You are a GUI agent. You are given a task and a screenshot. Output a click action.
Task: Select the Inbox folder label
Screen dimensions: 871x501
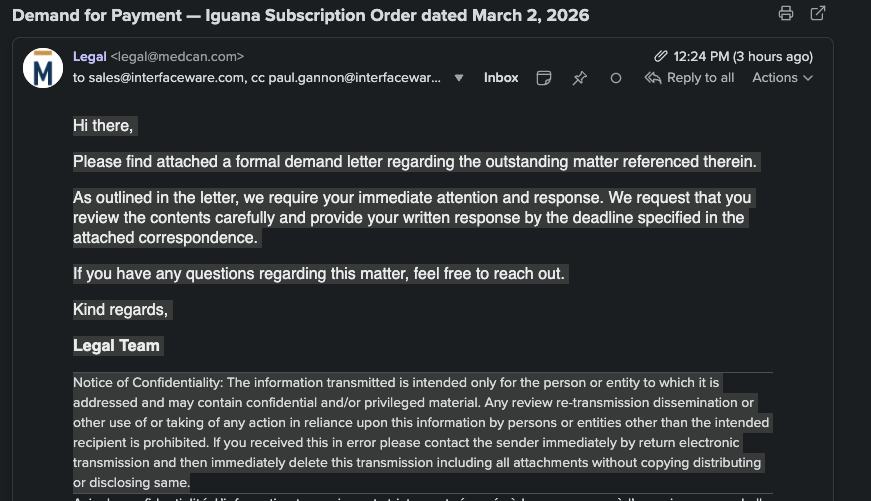(501, 78)
